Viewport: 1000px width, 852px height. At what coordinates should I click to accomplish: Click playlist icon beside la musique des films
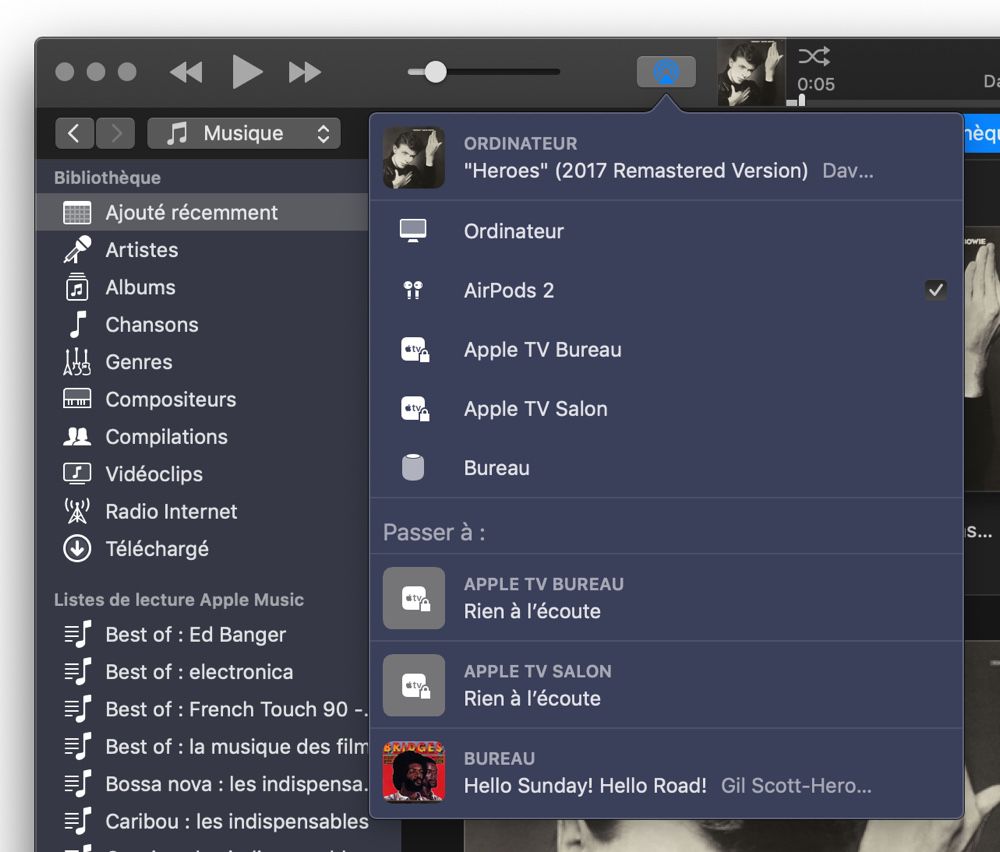78,746
